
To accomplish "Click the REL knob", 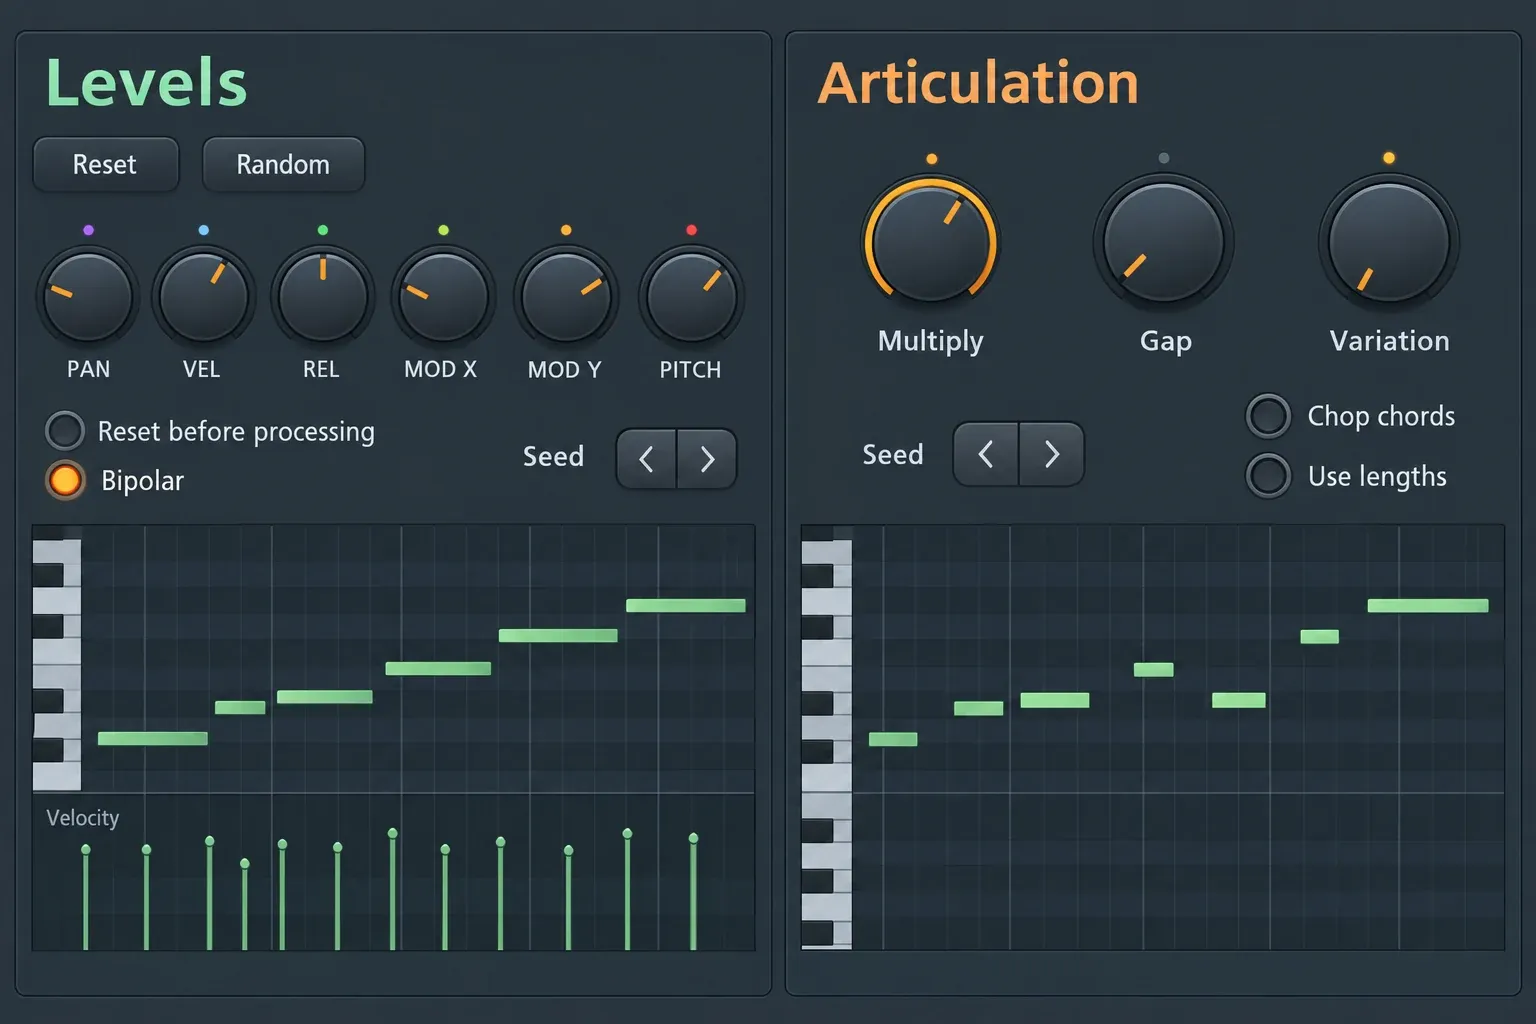I will pyautogui.click(x=322, y=297).
